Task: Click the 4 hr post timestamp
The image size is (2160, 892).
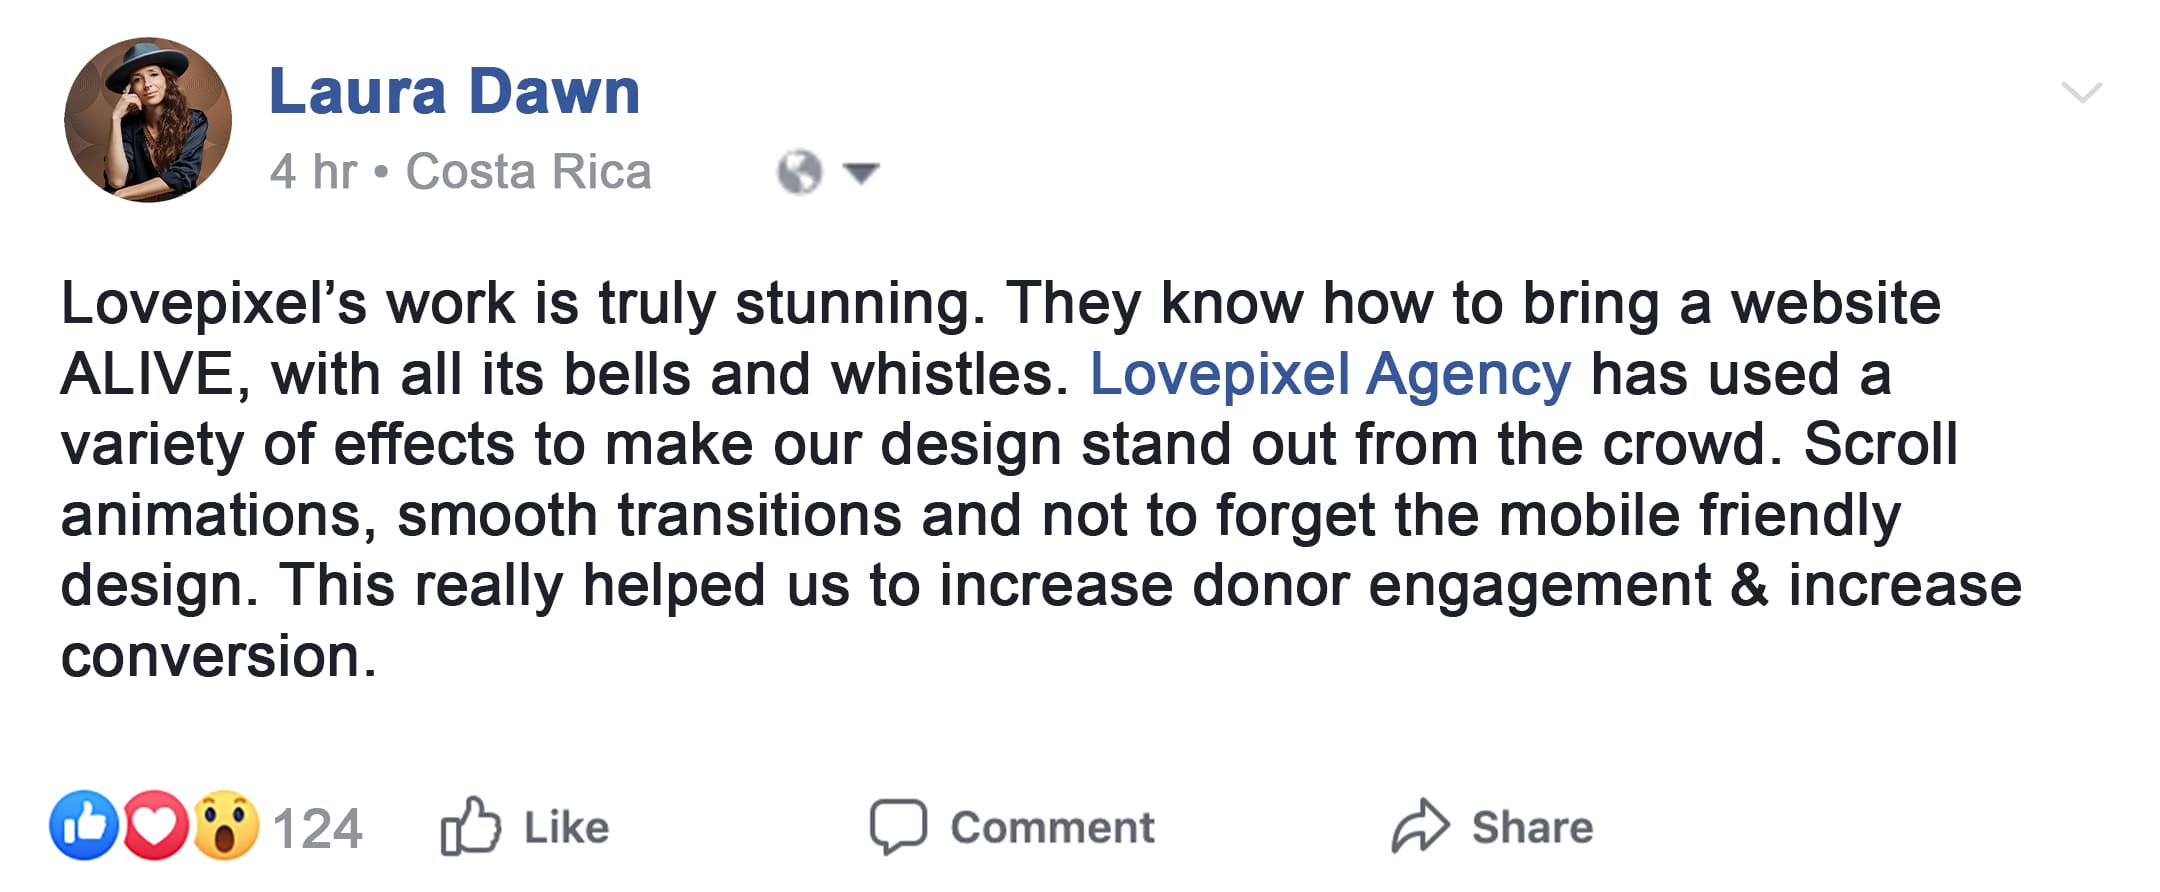Action: point(312,172)
